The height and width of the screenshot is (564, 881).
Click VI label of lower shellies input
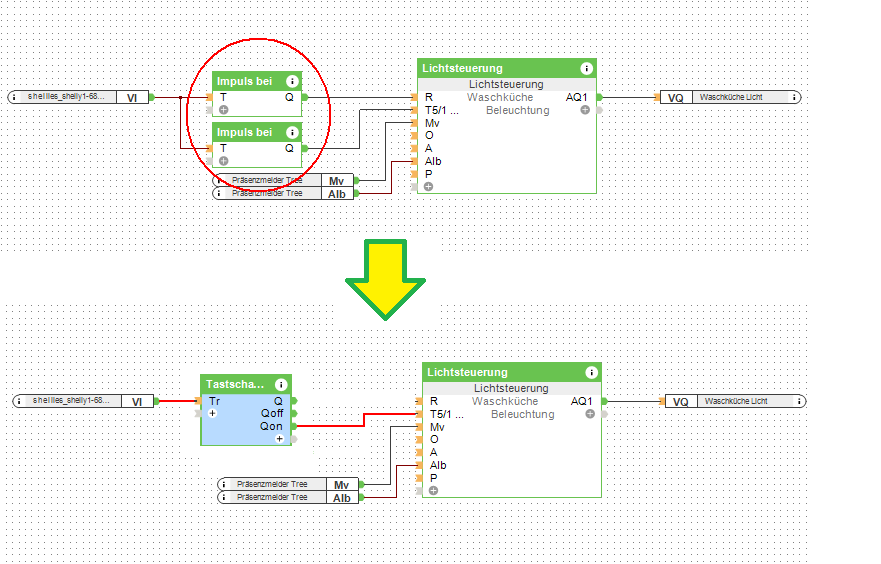pos(137,402)
